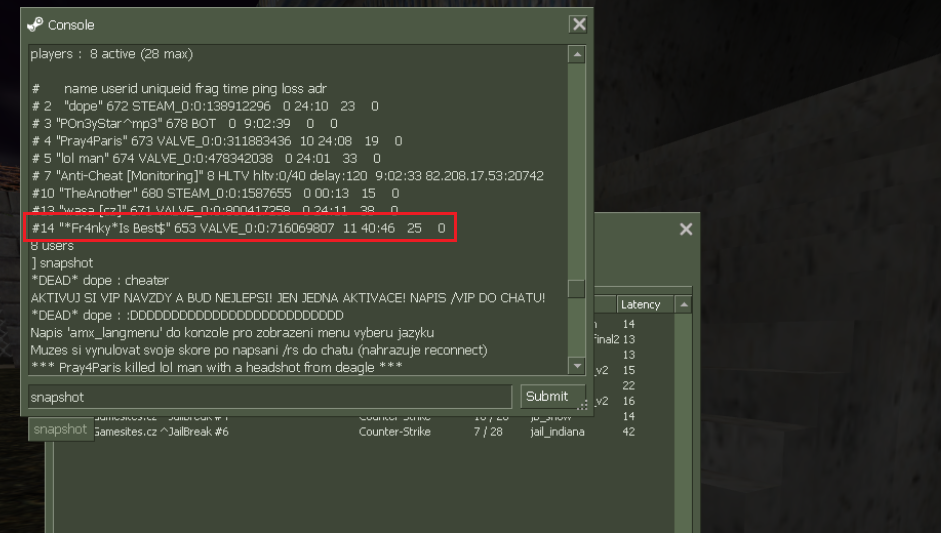Choose the snapshot autocomplete suggestion
The width and height of the screenshot is (941, 533).
pos(61,429)
